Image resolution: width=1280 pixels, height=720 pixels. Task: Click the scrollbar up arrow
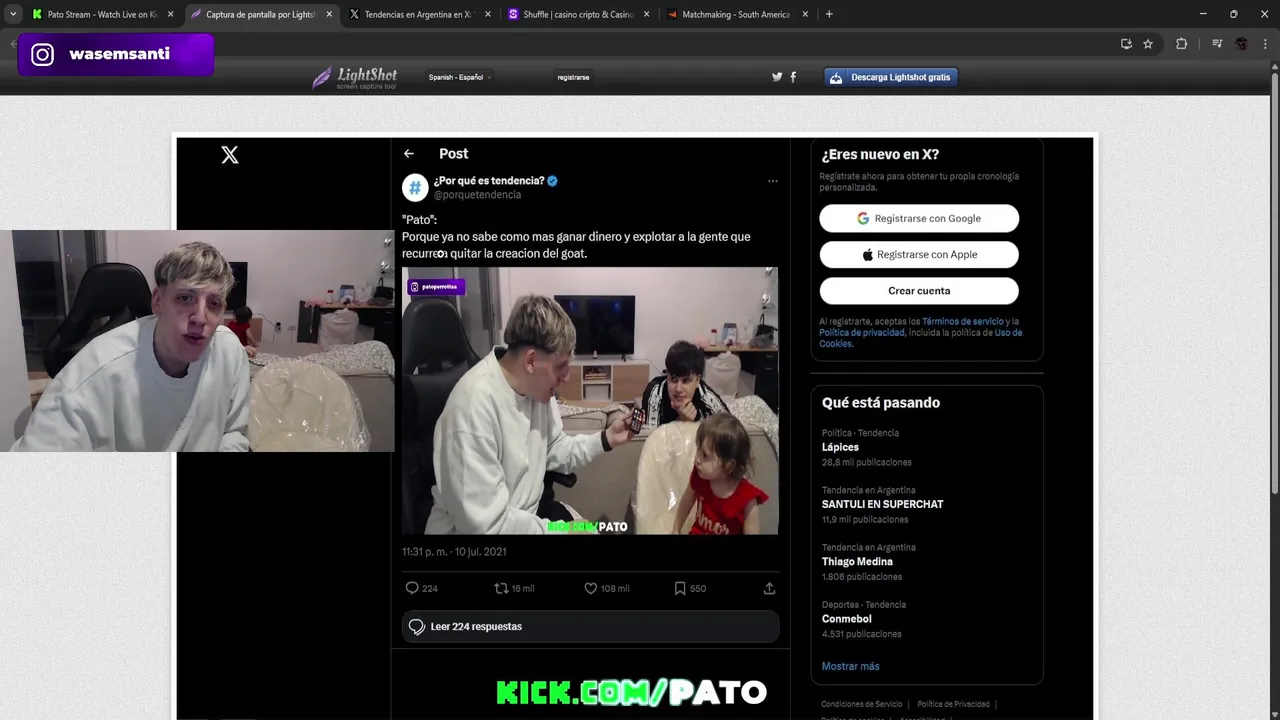click(1274, 66)
